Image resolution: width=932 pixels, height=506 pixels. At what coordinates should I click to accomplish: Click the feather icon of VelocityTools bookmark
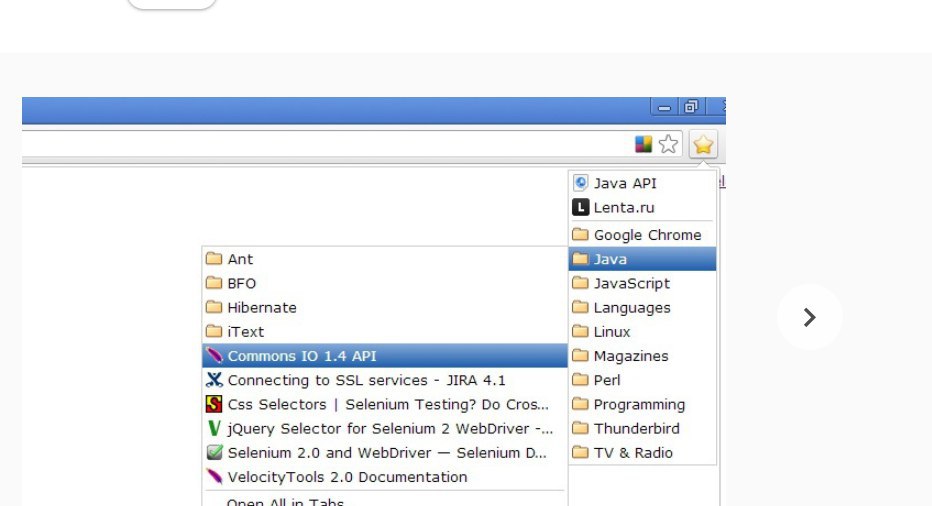tap(214, 477)
